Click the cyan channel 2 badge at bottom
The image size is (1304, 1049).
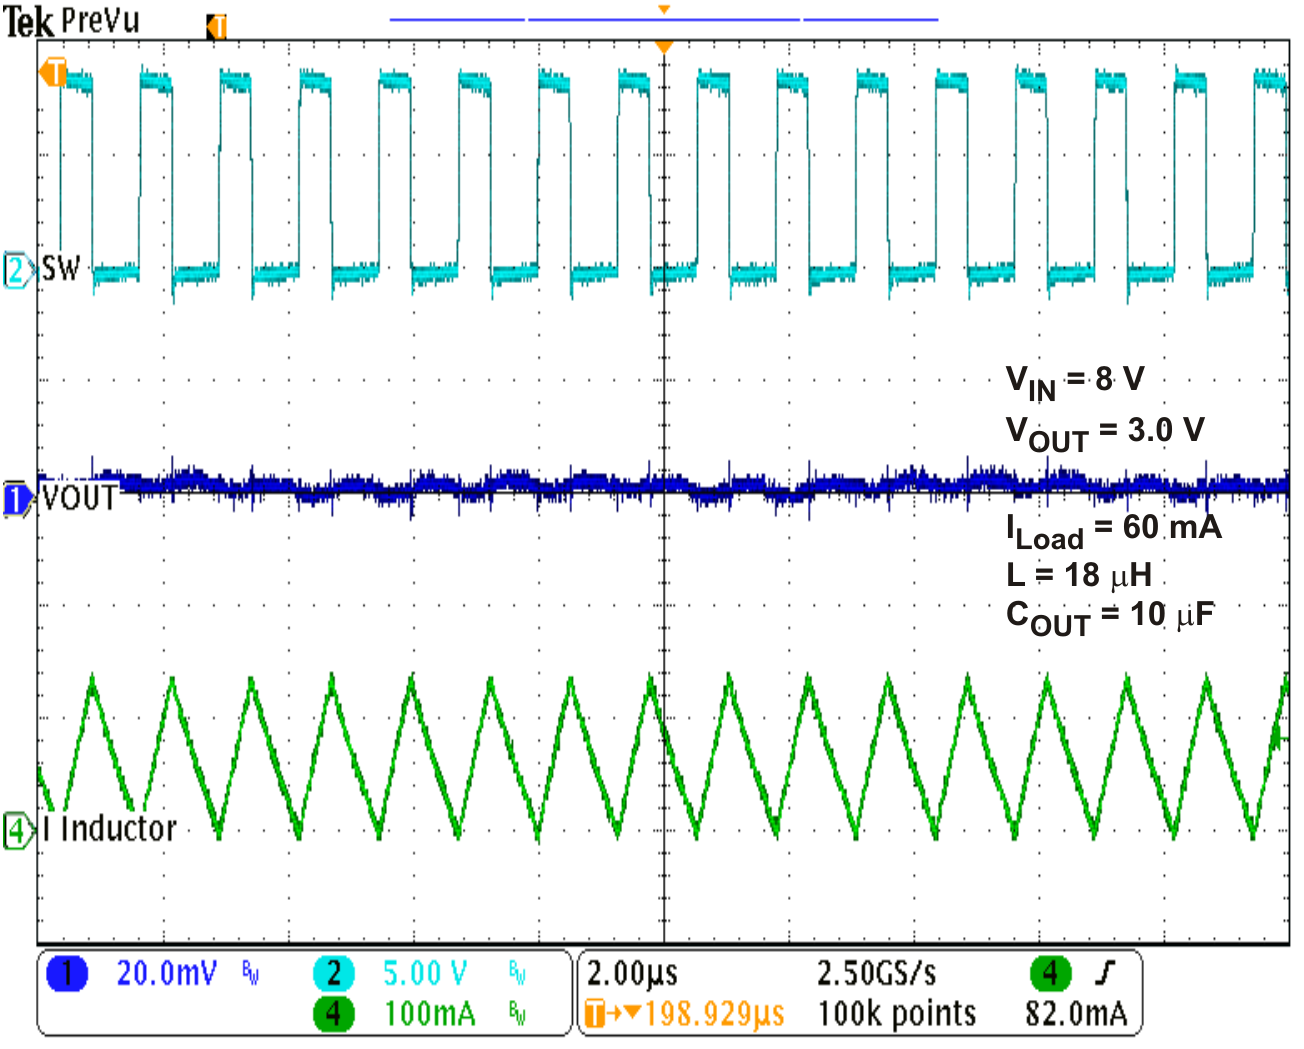tap(333, 973)
